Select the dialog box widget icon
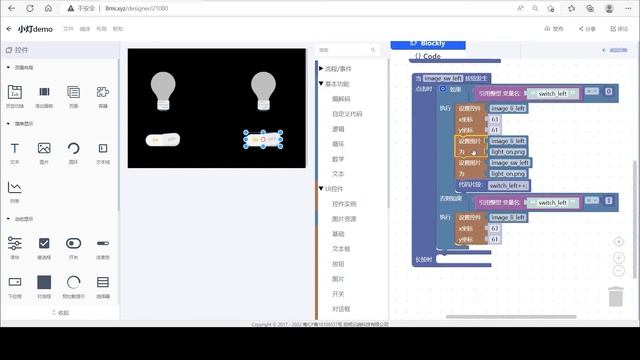The height and width of the screenshot is (360, 640). (x=44, y=282)
